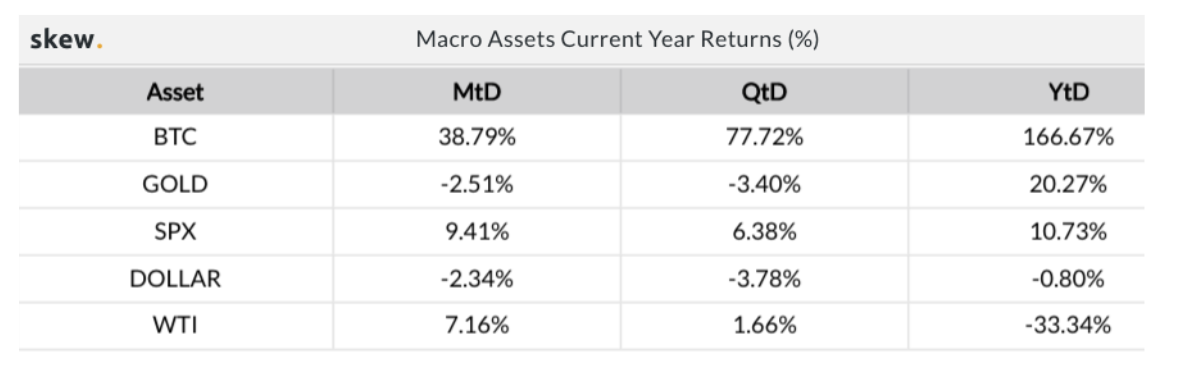Viewport: 1180px width, 373px height.
Task: Click the BTC asset row label
Action: coord(175,138)
